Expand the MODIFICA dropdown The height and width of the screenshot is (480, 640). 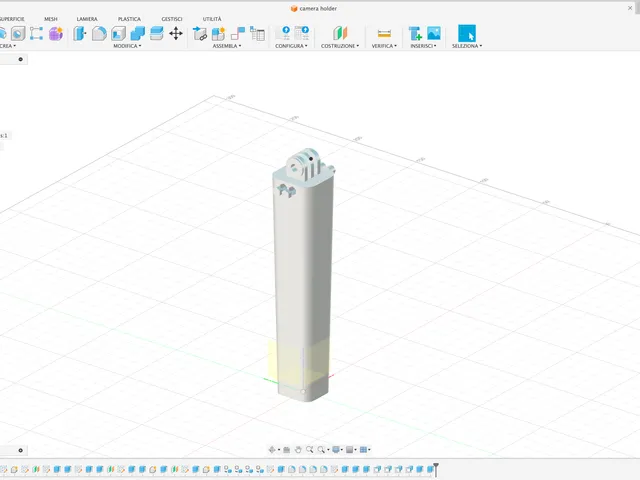pyautogui.click(x=127, y=46)
